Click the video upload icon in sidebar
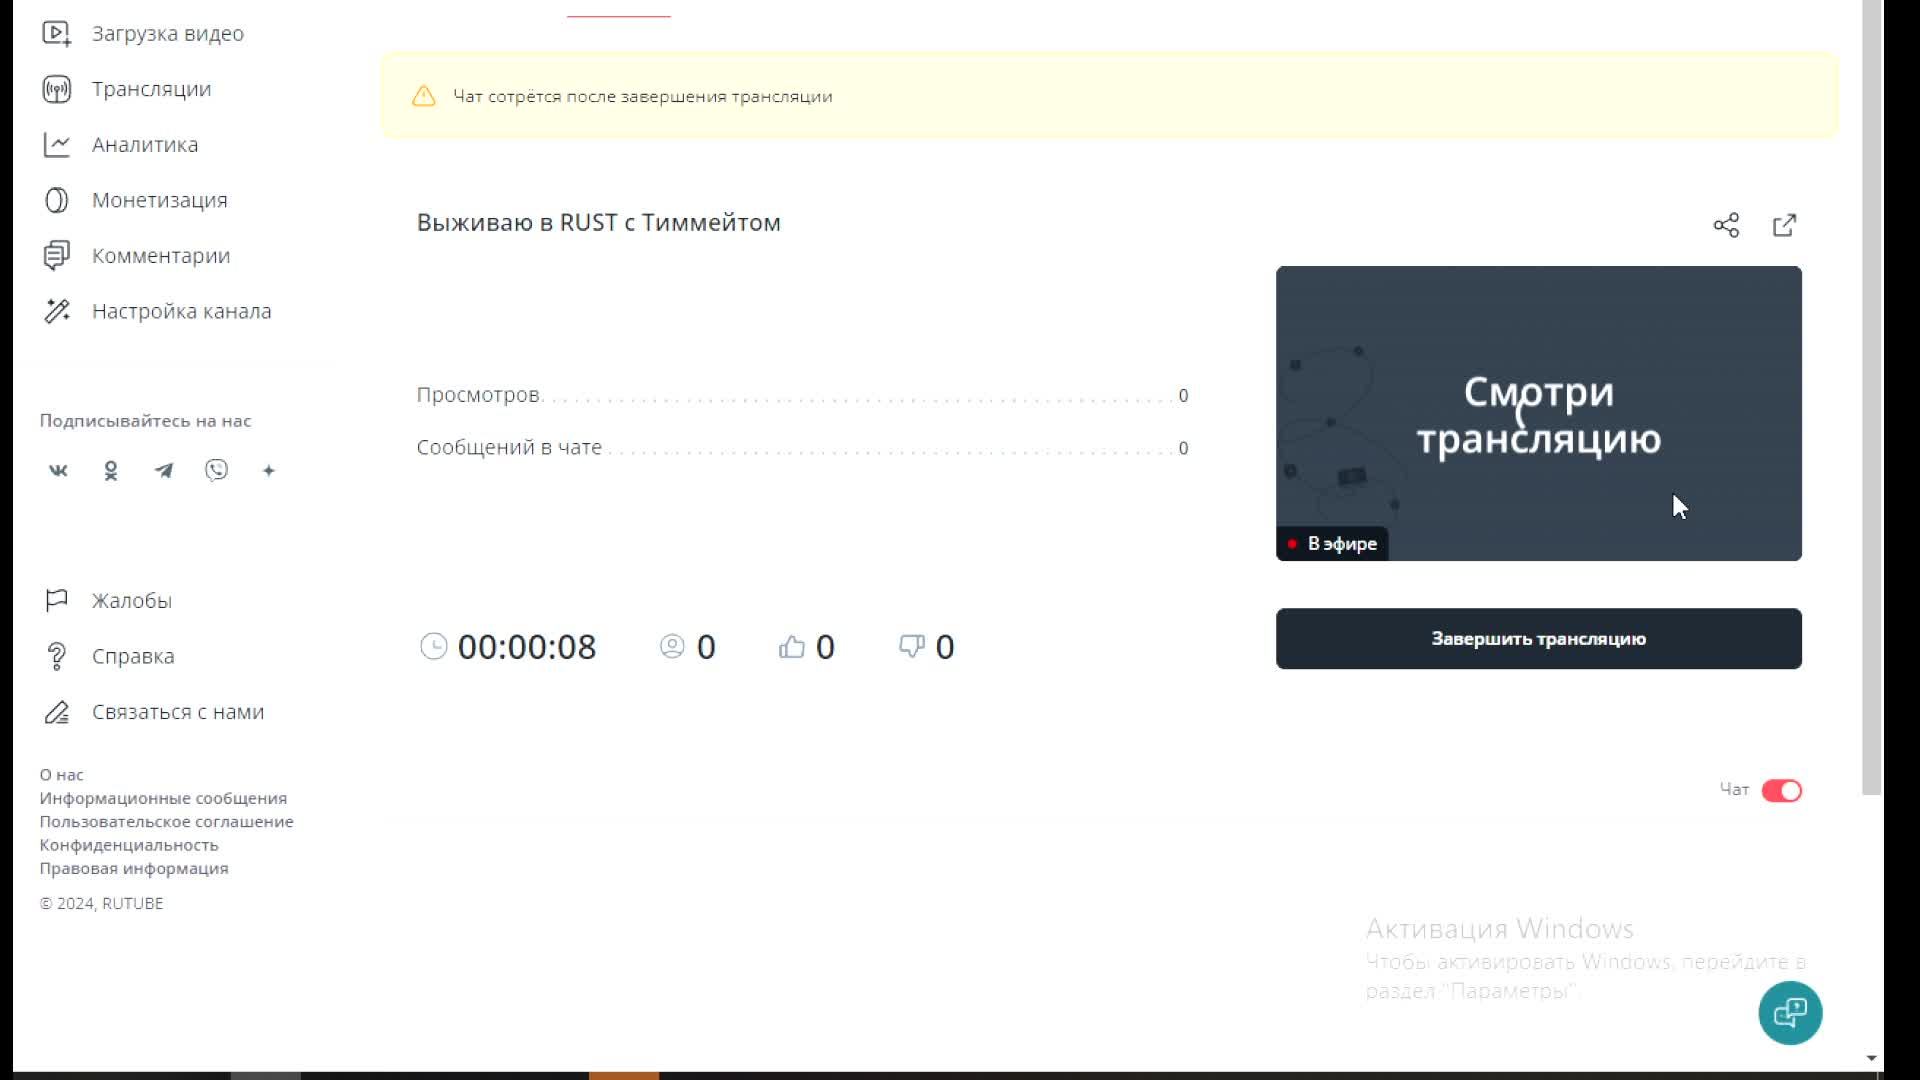The image size is (1920, 1080). coord(57,33)
